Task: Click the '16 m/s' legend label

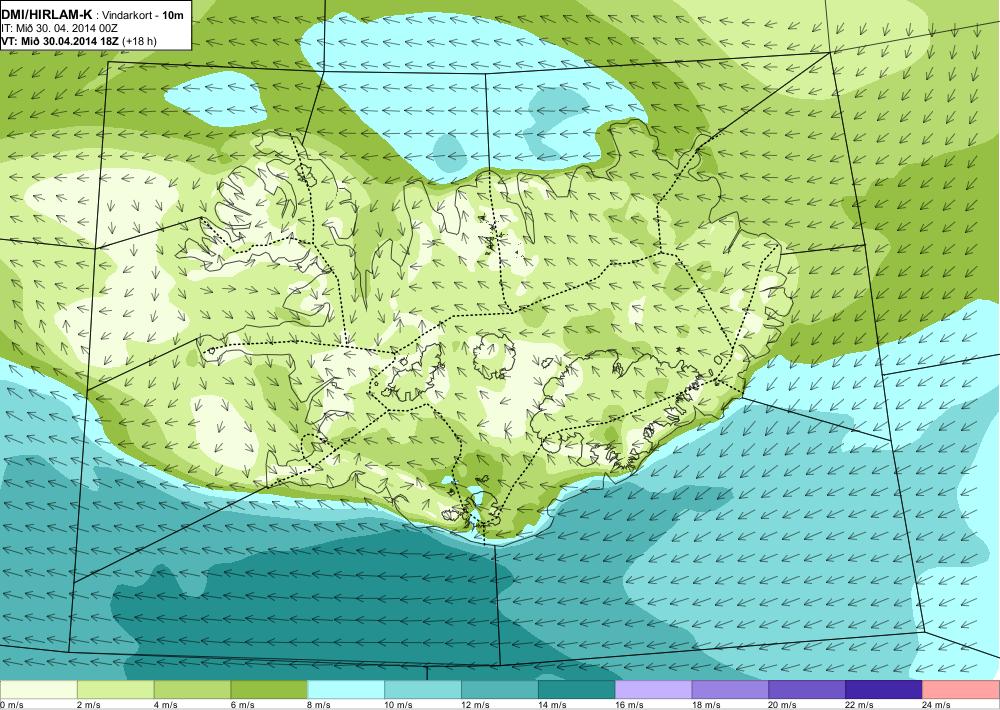Action: [x=629, y=705]
